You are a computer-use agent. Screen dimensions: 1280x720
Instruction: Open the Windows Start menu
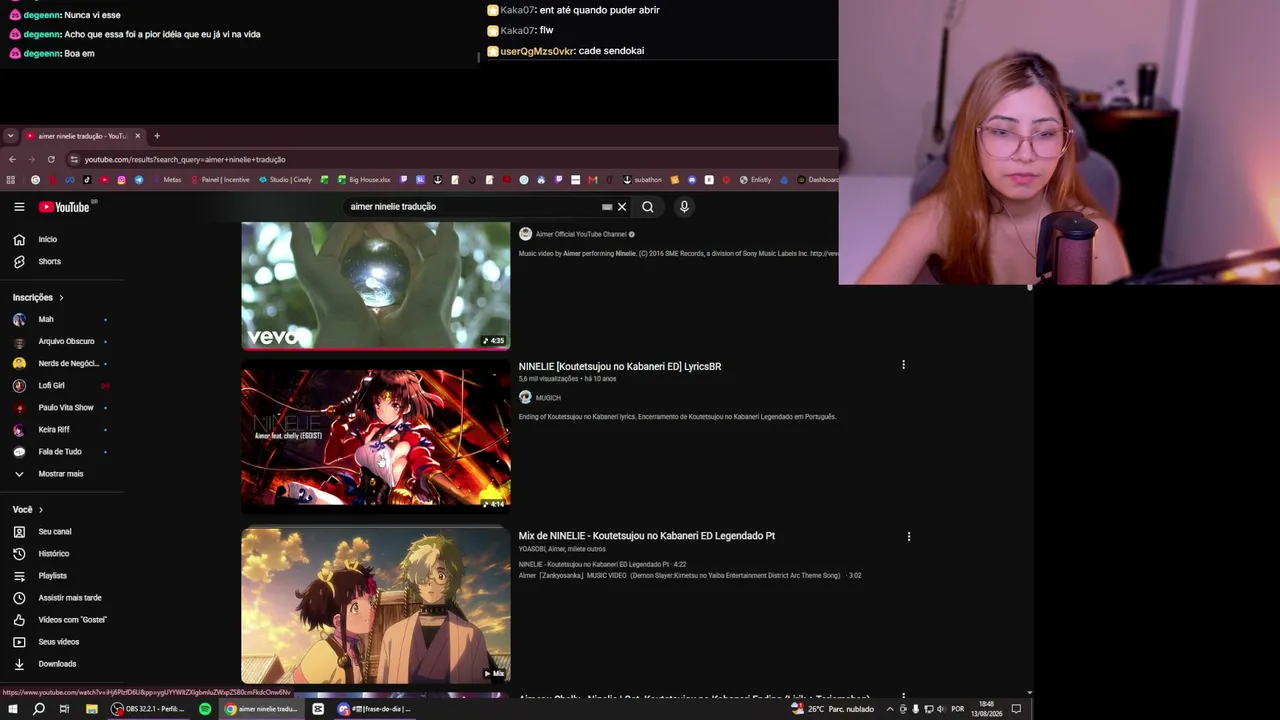click(13, 709)
